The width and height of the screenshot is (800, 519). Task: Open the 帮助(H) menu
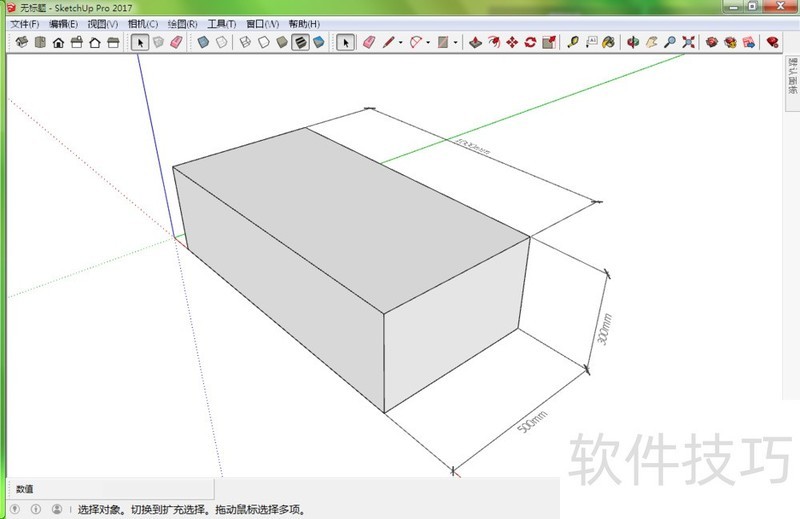click(x=304, y=24)
